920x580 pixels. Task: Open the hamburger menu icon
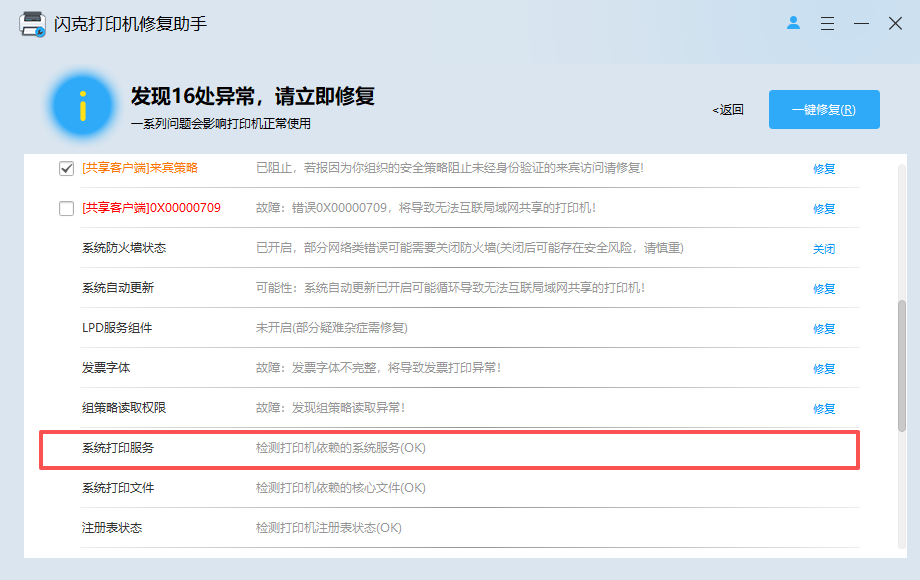click(827, 23)
